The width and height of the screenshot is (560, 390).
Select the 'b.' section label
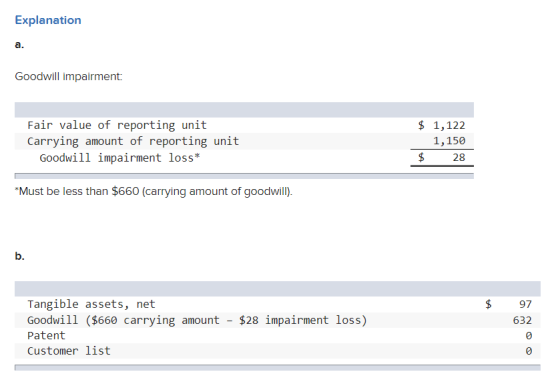[x=20, y=256]
